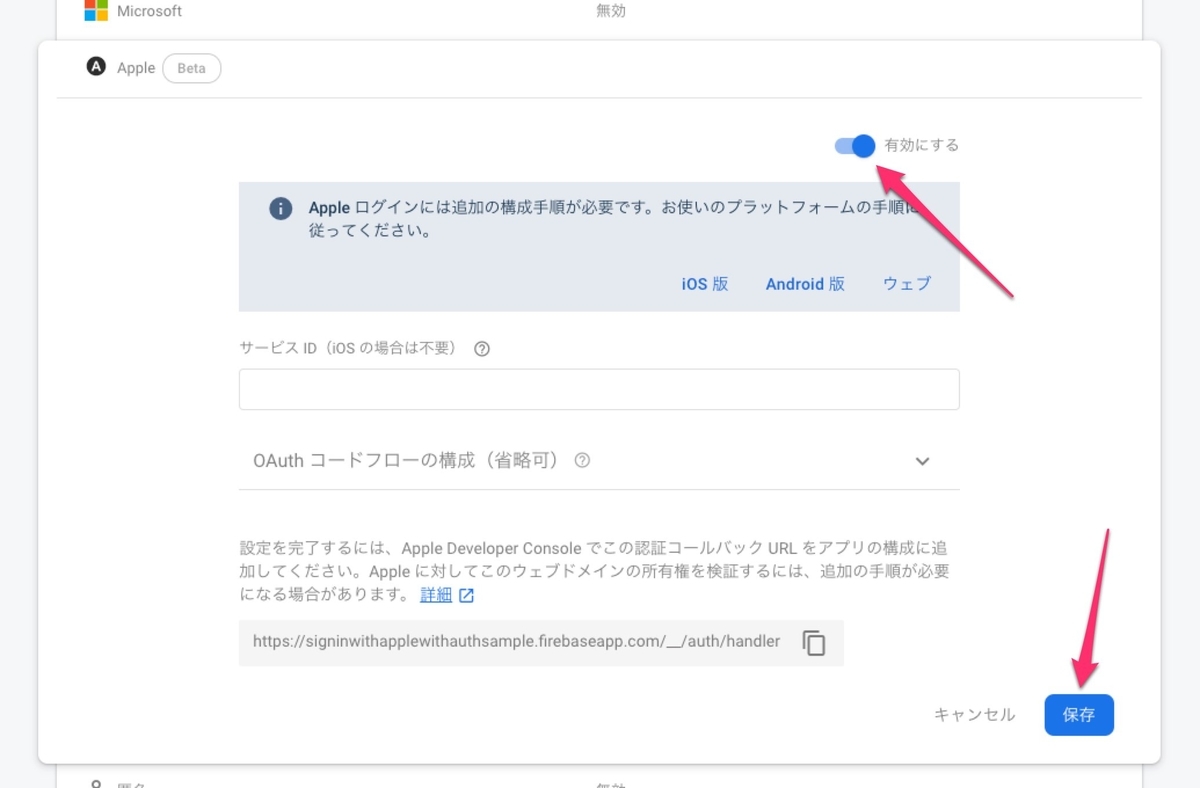Select the firebaseapp.com auth handler URL text

pos(516,642)
